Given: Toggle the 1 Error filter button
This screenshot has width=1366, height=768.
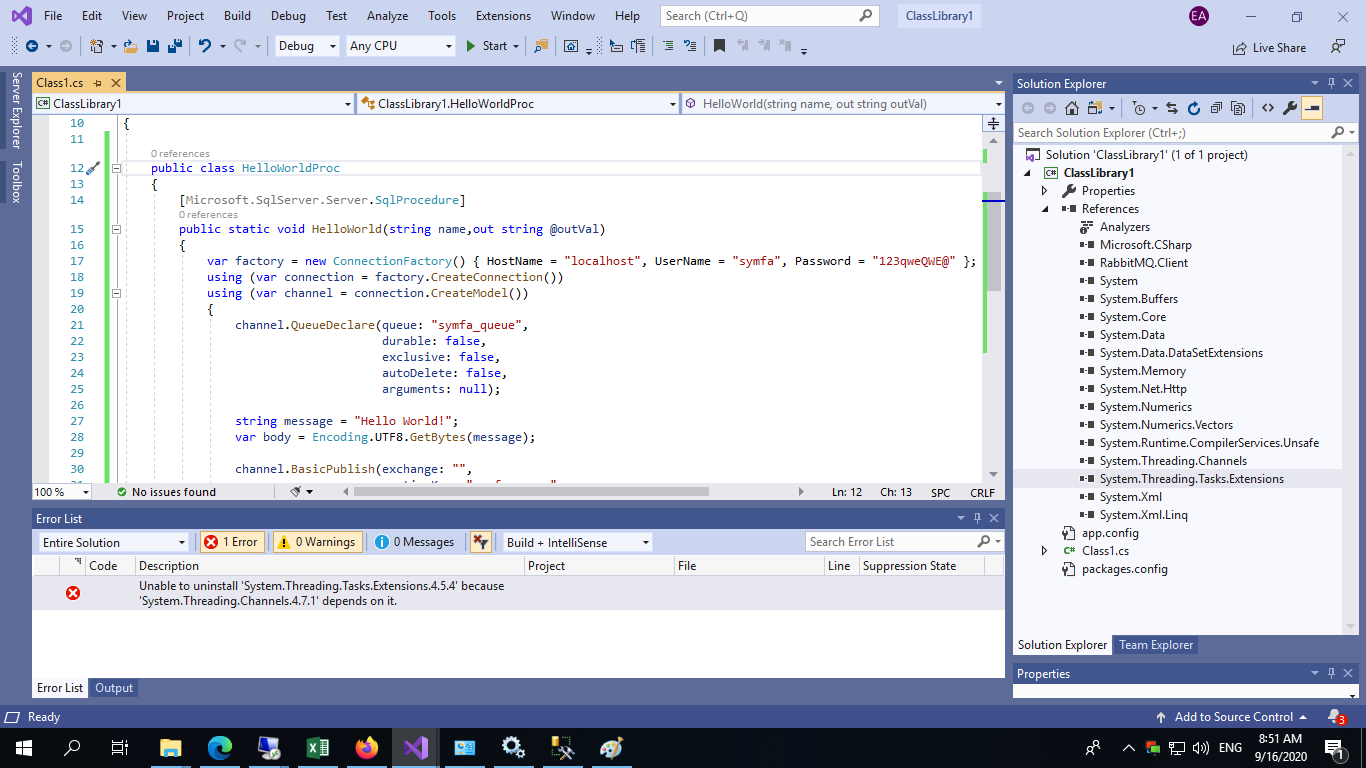Looking at the screenshot, I should point(231,542).
